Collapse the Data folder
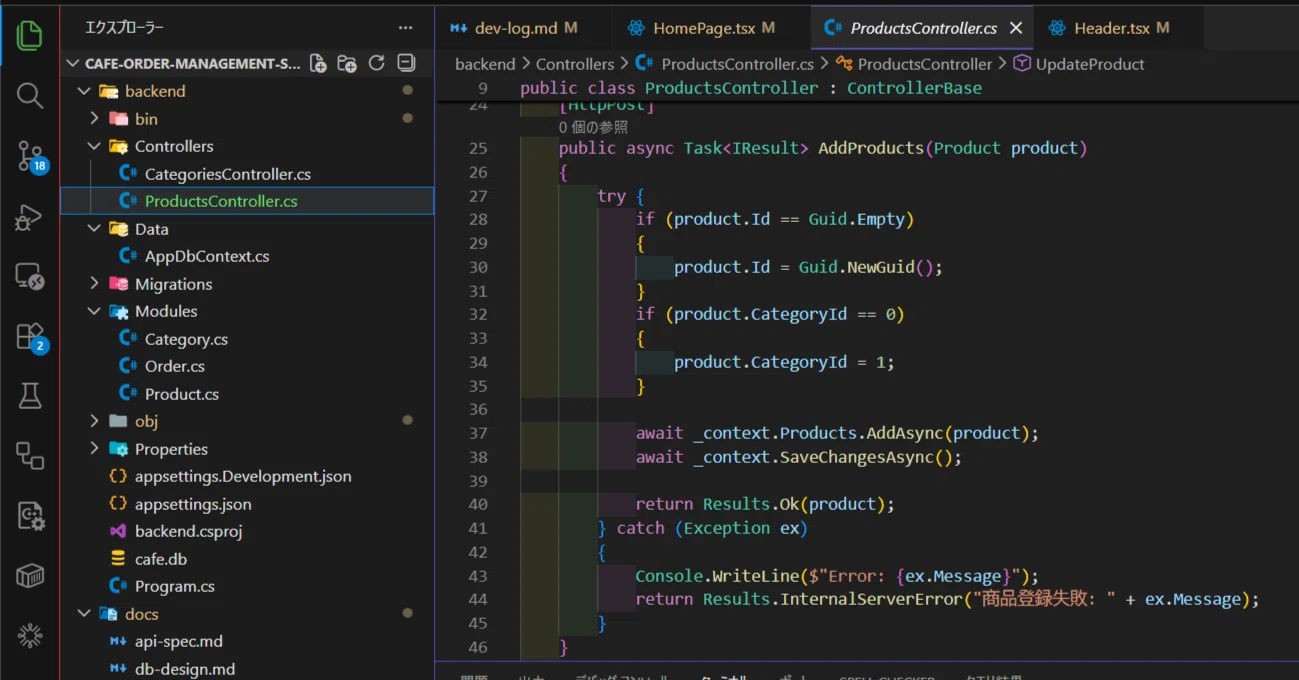The width and height of the screenshot is (1299, 680). [94, 229]
